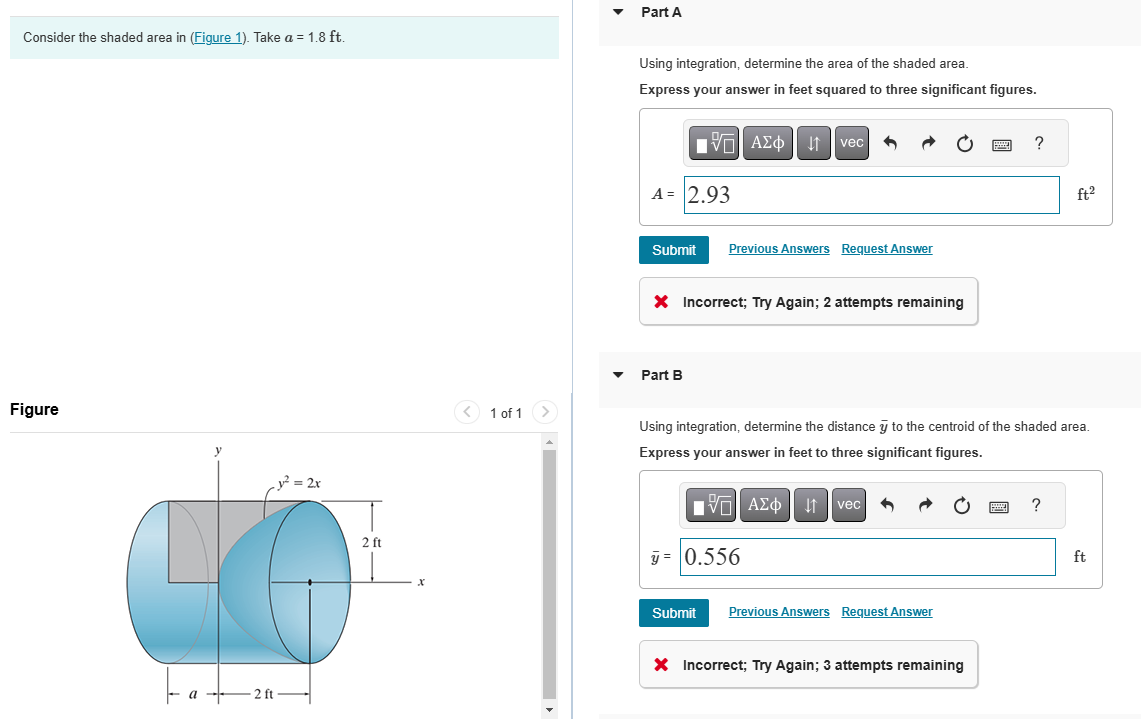Undo the last entry in Part A
This screenshot has height=719, width=1141.
tap(889, 143)
